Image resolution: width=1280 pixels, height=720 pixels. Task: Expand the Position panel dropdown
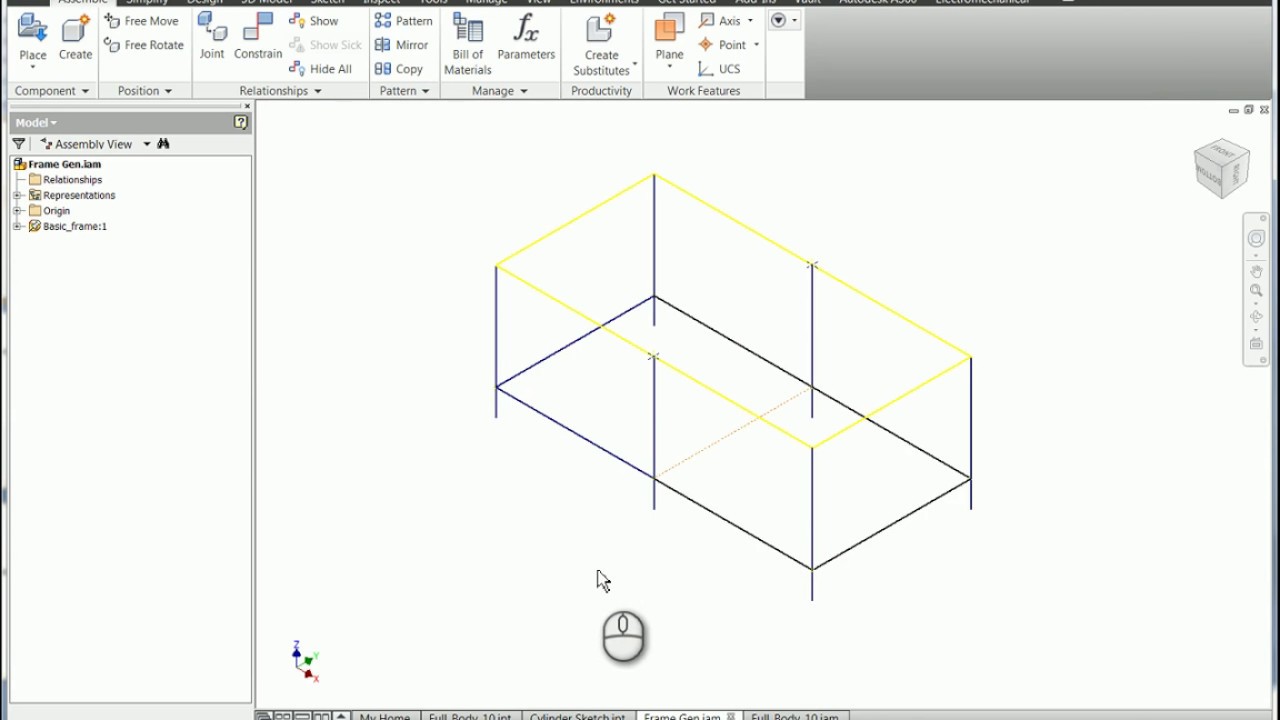tap(168, 91)
